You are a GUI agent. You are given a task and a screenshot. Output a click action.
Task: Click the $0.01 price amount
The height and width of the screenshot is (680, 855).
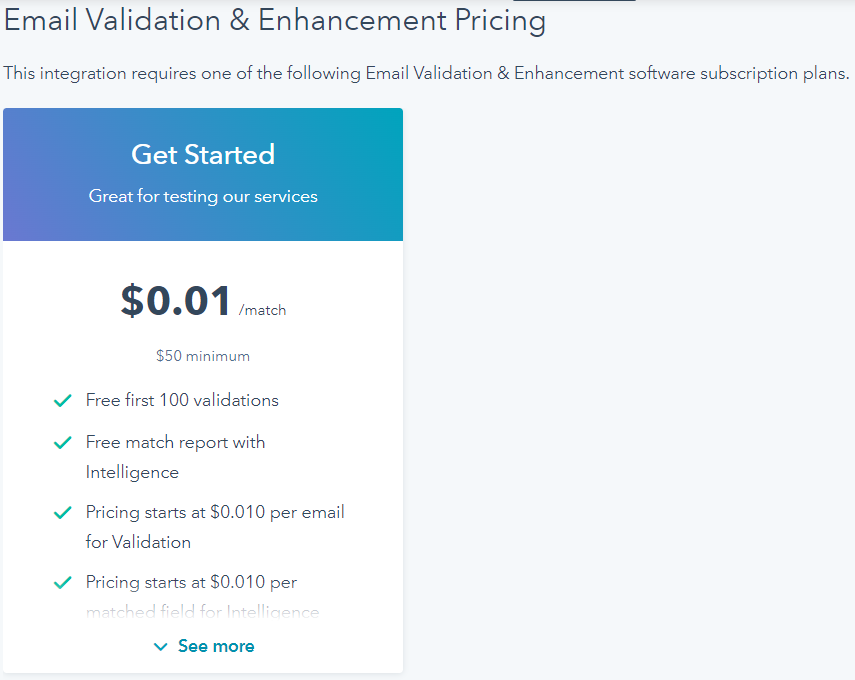click(176, 301)
